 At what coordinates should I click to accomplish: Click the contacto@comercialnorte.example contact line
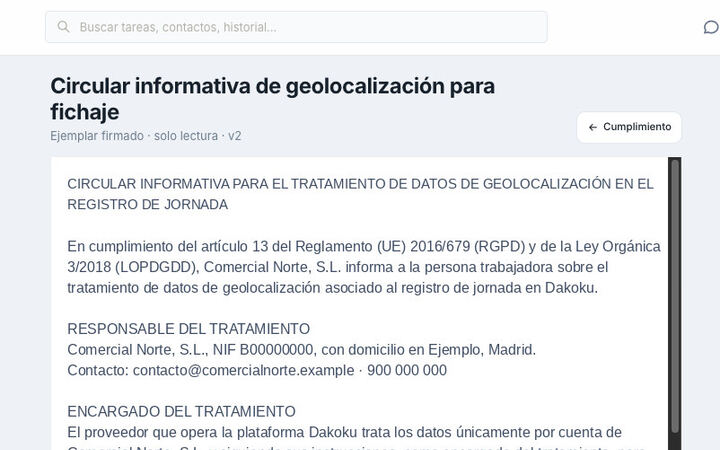coord(257,370)
